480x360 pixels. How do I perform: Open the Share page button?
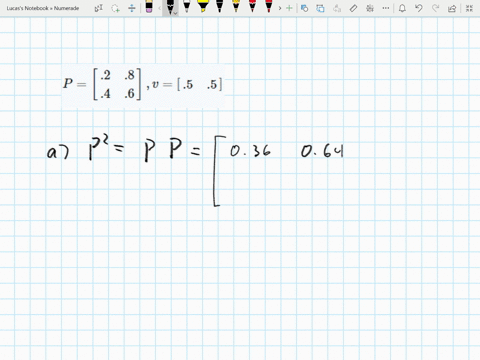coord(452,8)
